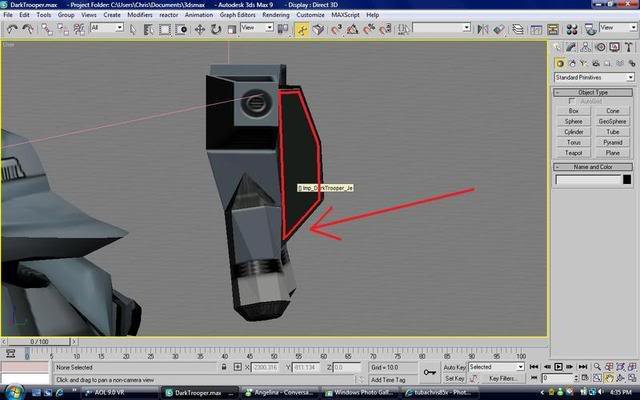
Task: Click the Use Pivot Point Center icon
Action: pos(282,29)
